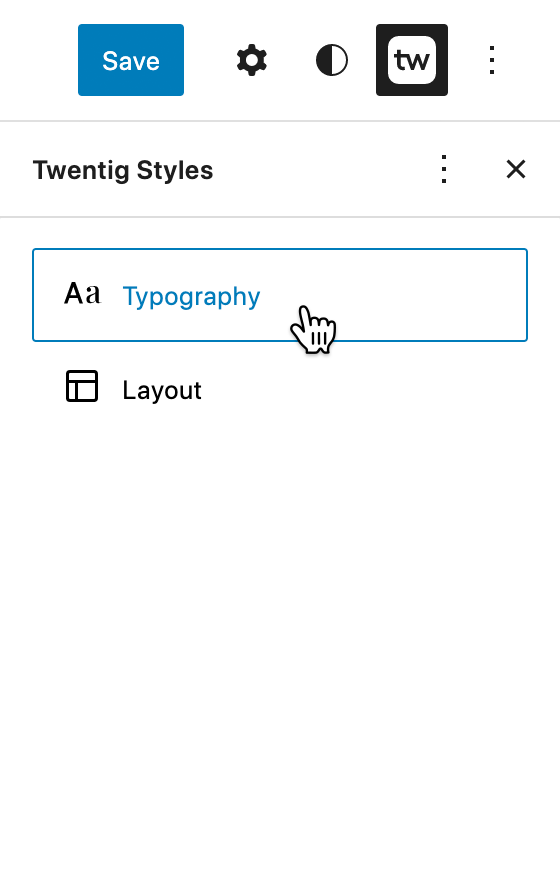Click the blue Save button
Screen dimensions: 560x884
point(131,60)
